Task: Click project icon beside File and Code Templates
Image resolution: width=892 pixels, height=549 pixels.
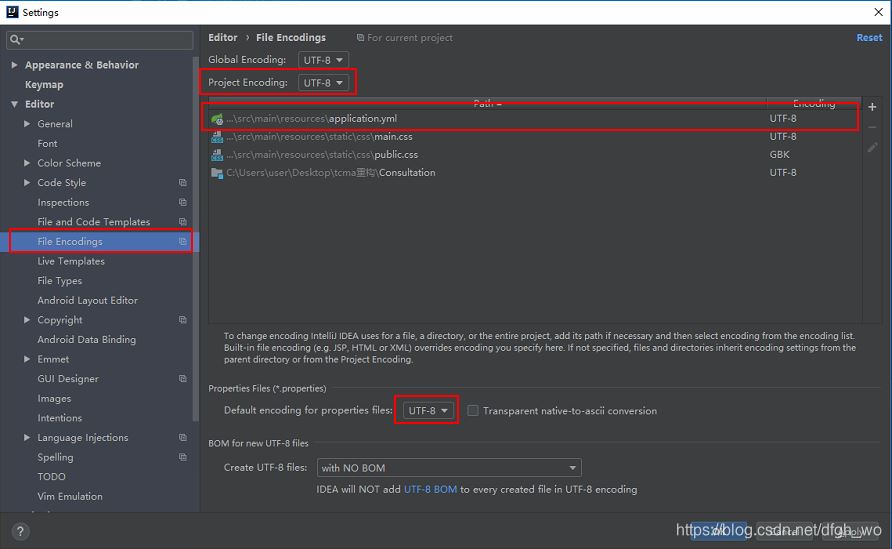Action: (x=183, y=222)
